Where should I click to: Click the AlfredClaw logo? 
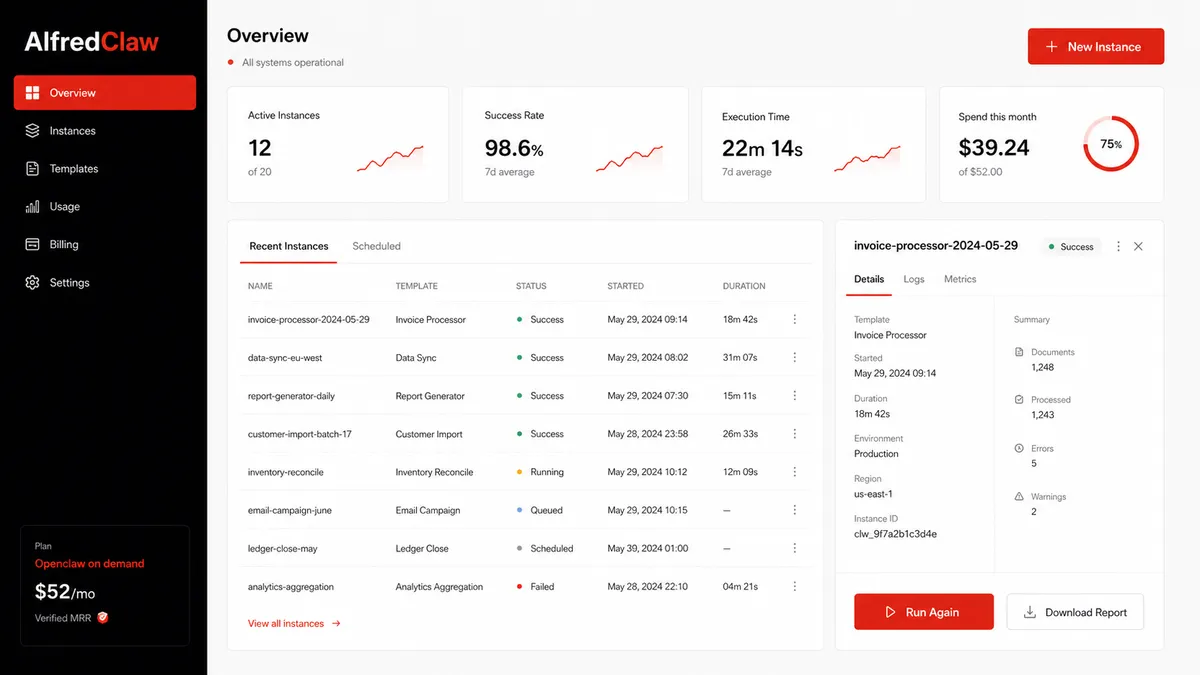pos(92,42)
